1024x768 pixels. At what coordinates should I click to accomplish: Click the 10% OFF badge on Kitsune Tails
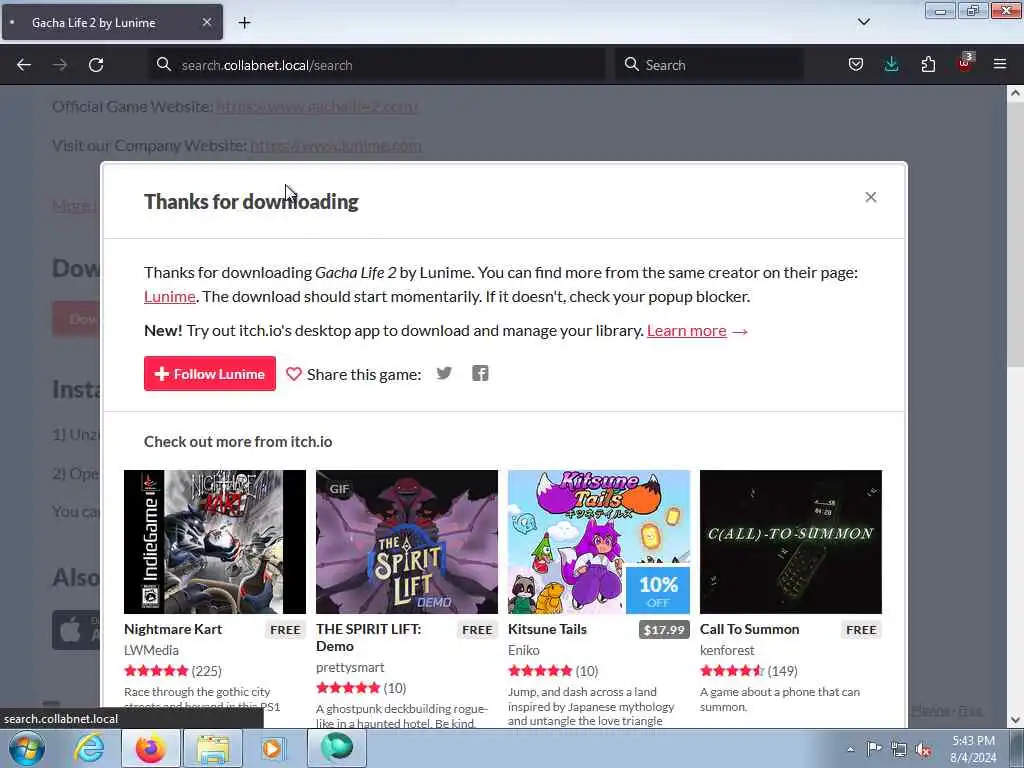658,590
